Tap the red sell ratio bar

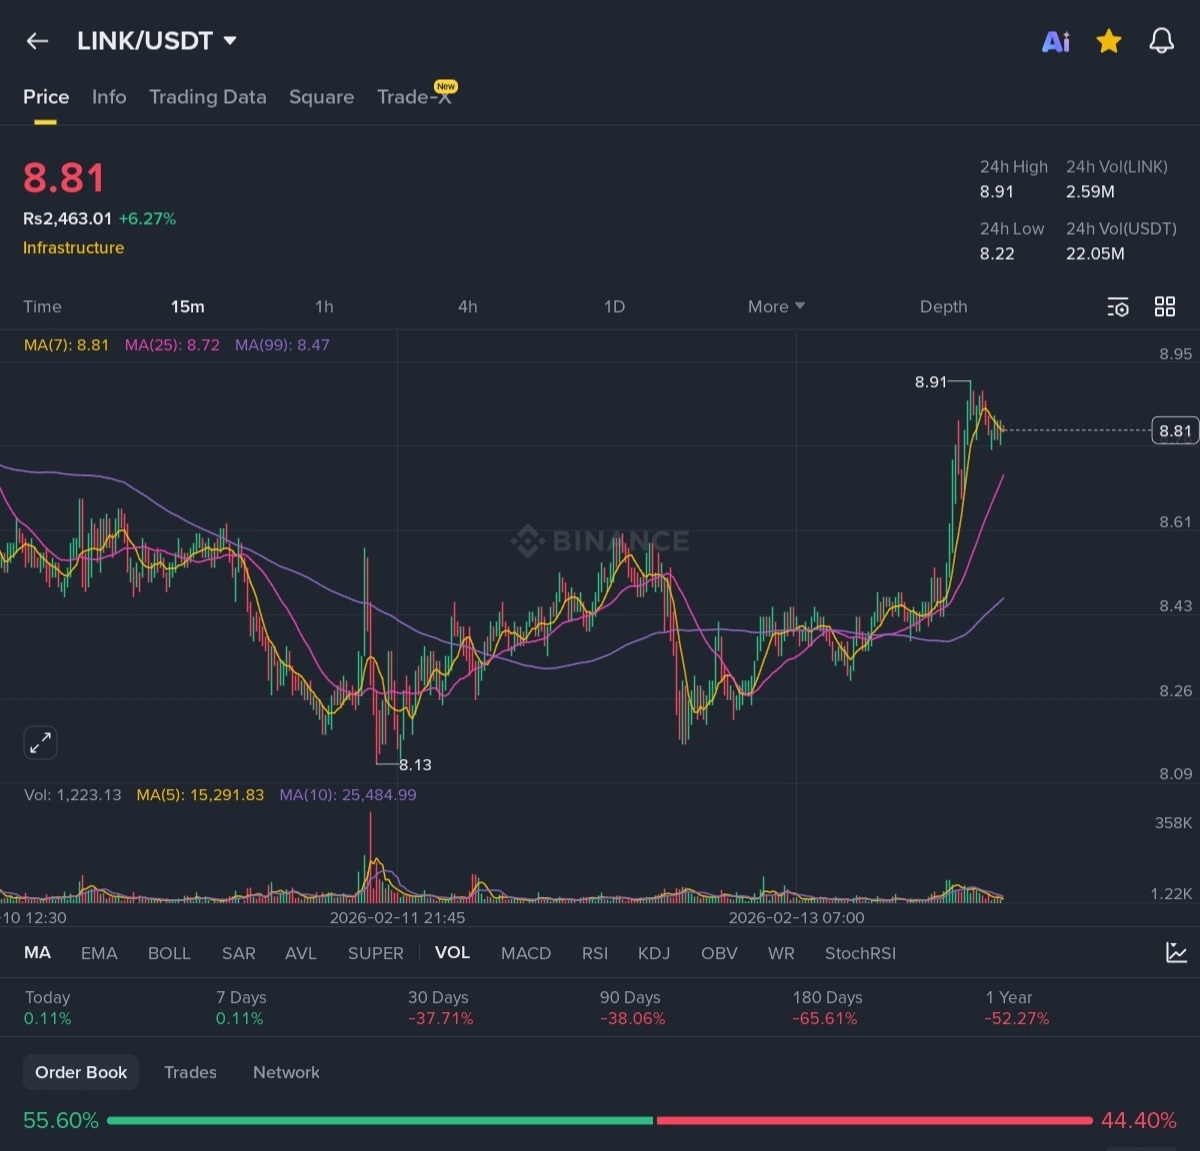point(874,1121)
